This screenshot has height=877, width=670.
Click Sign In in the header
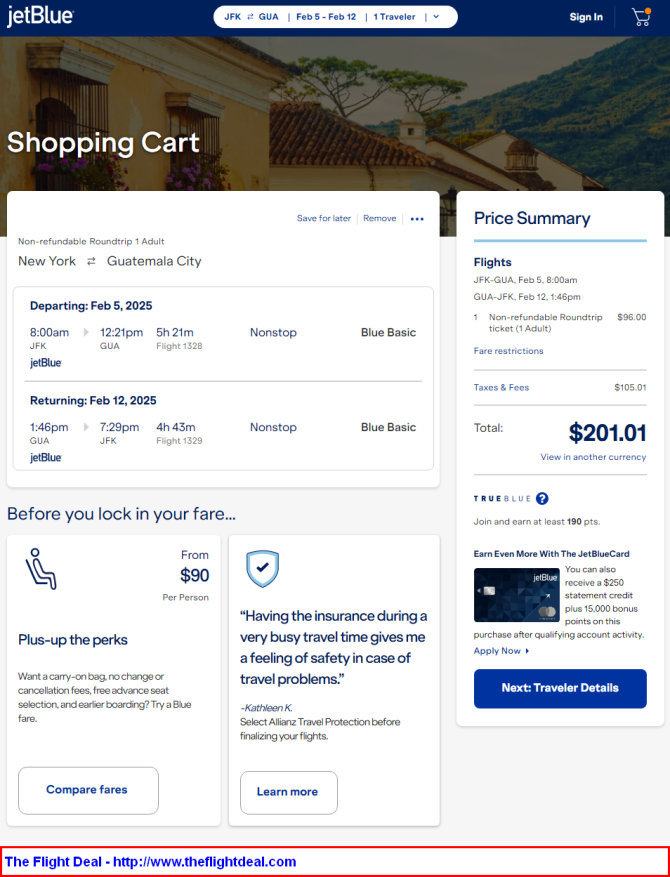[586, 17]
